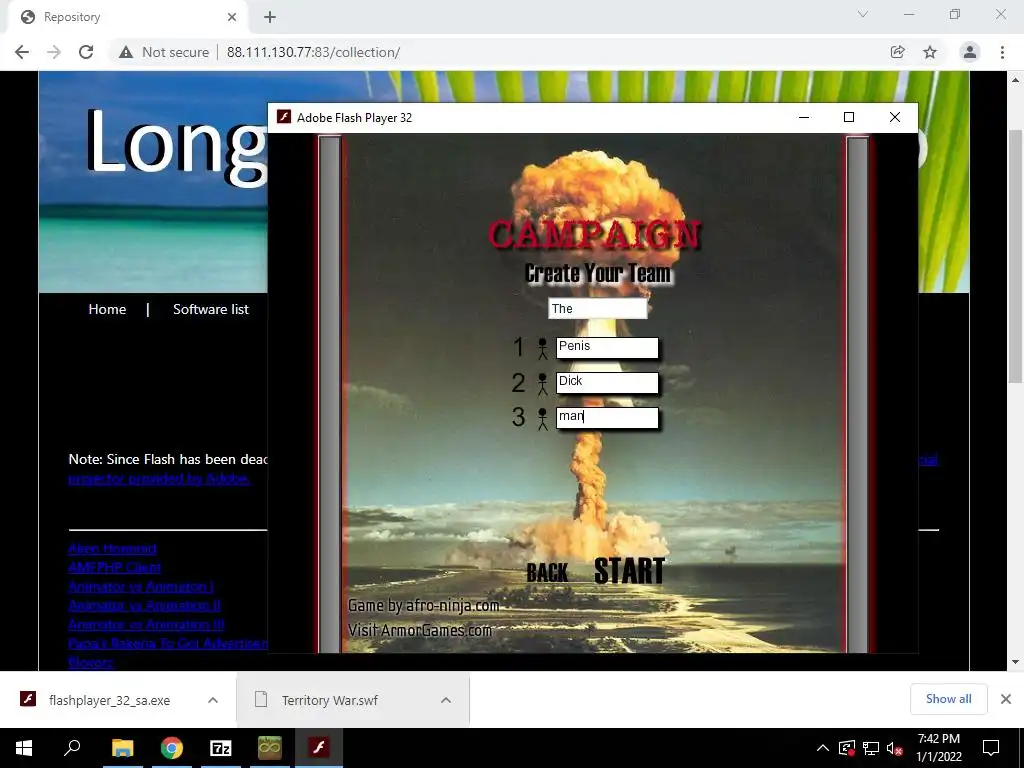Open a new tab with plus icon
Image resolution: width=1024 pixels, height=768 pixels.
270,17
